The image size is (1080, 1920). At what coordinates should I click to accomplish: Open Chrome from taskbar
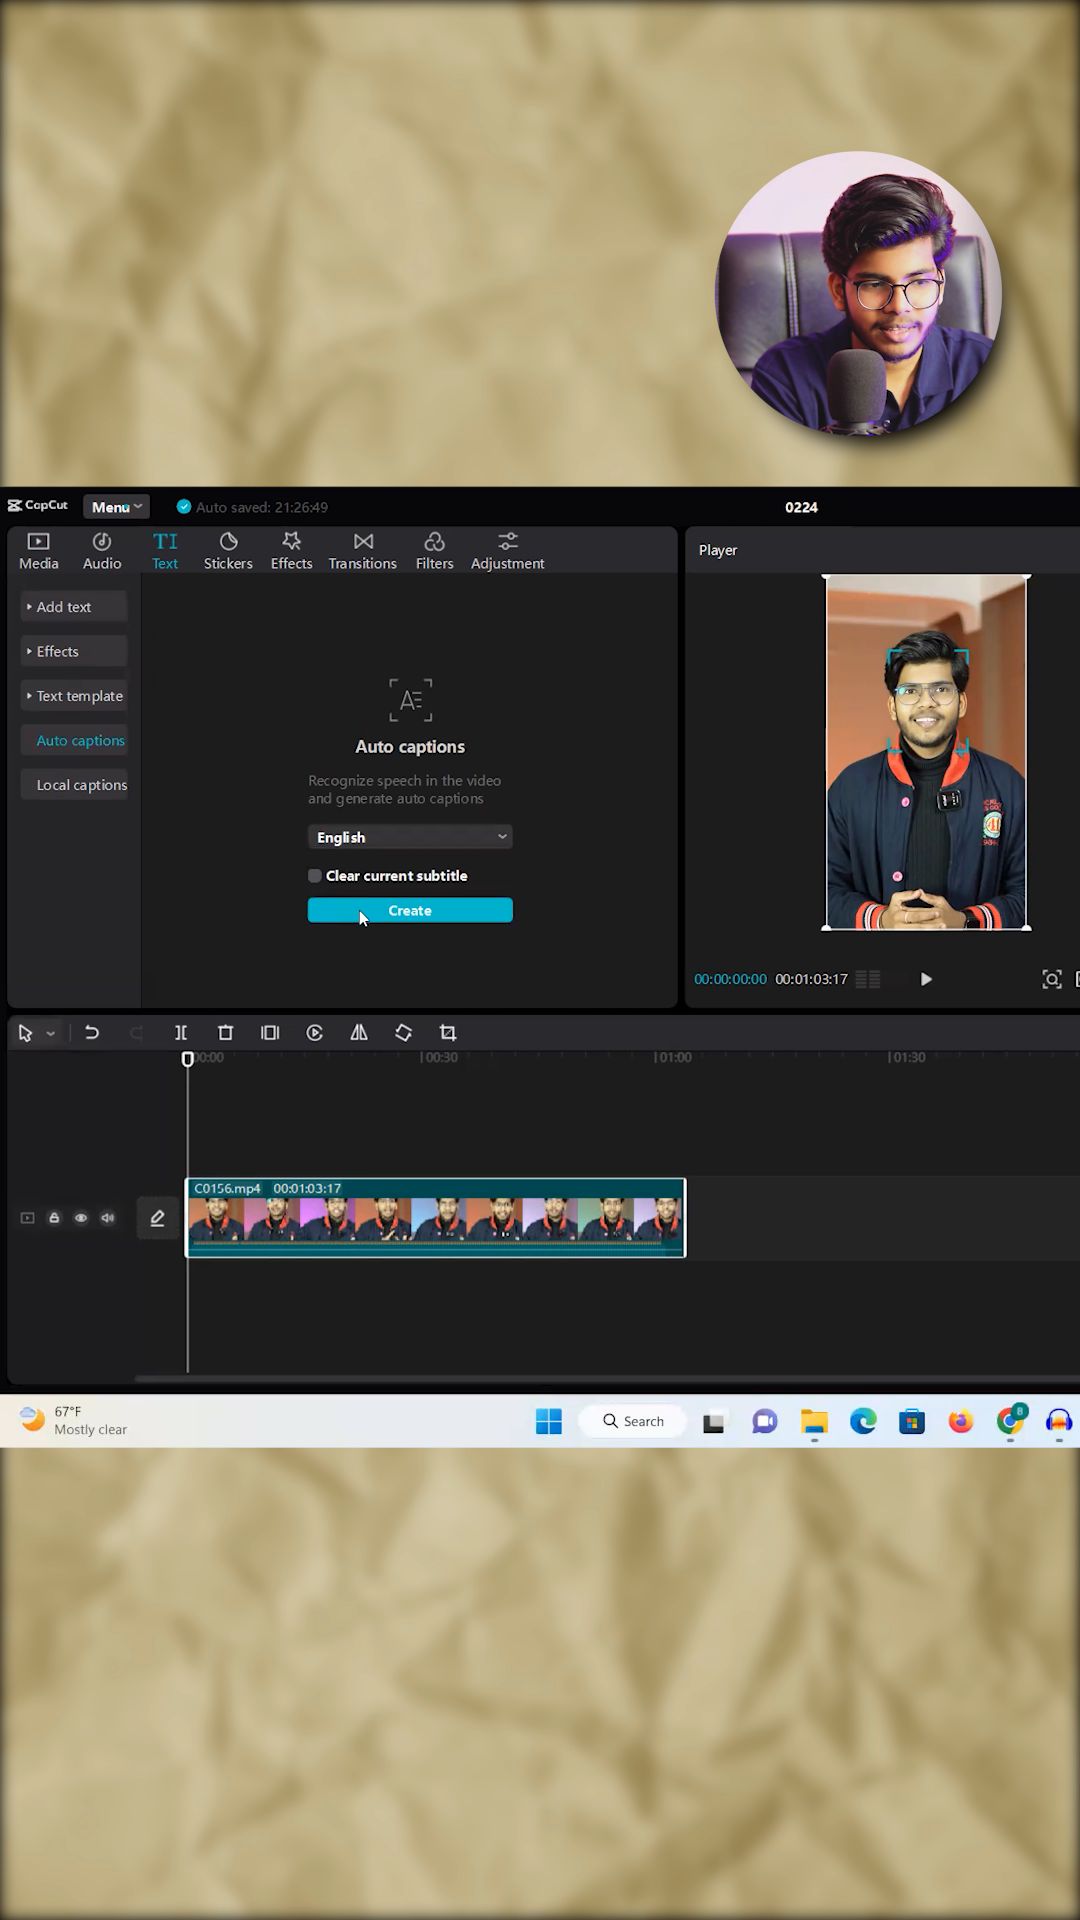point(1011,1421)
